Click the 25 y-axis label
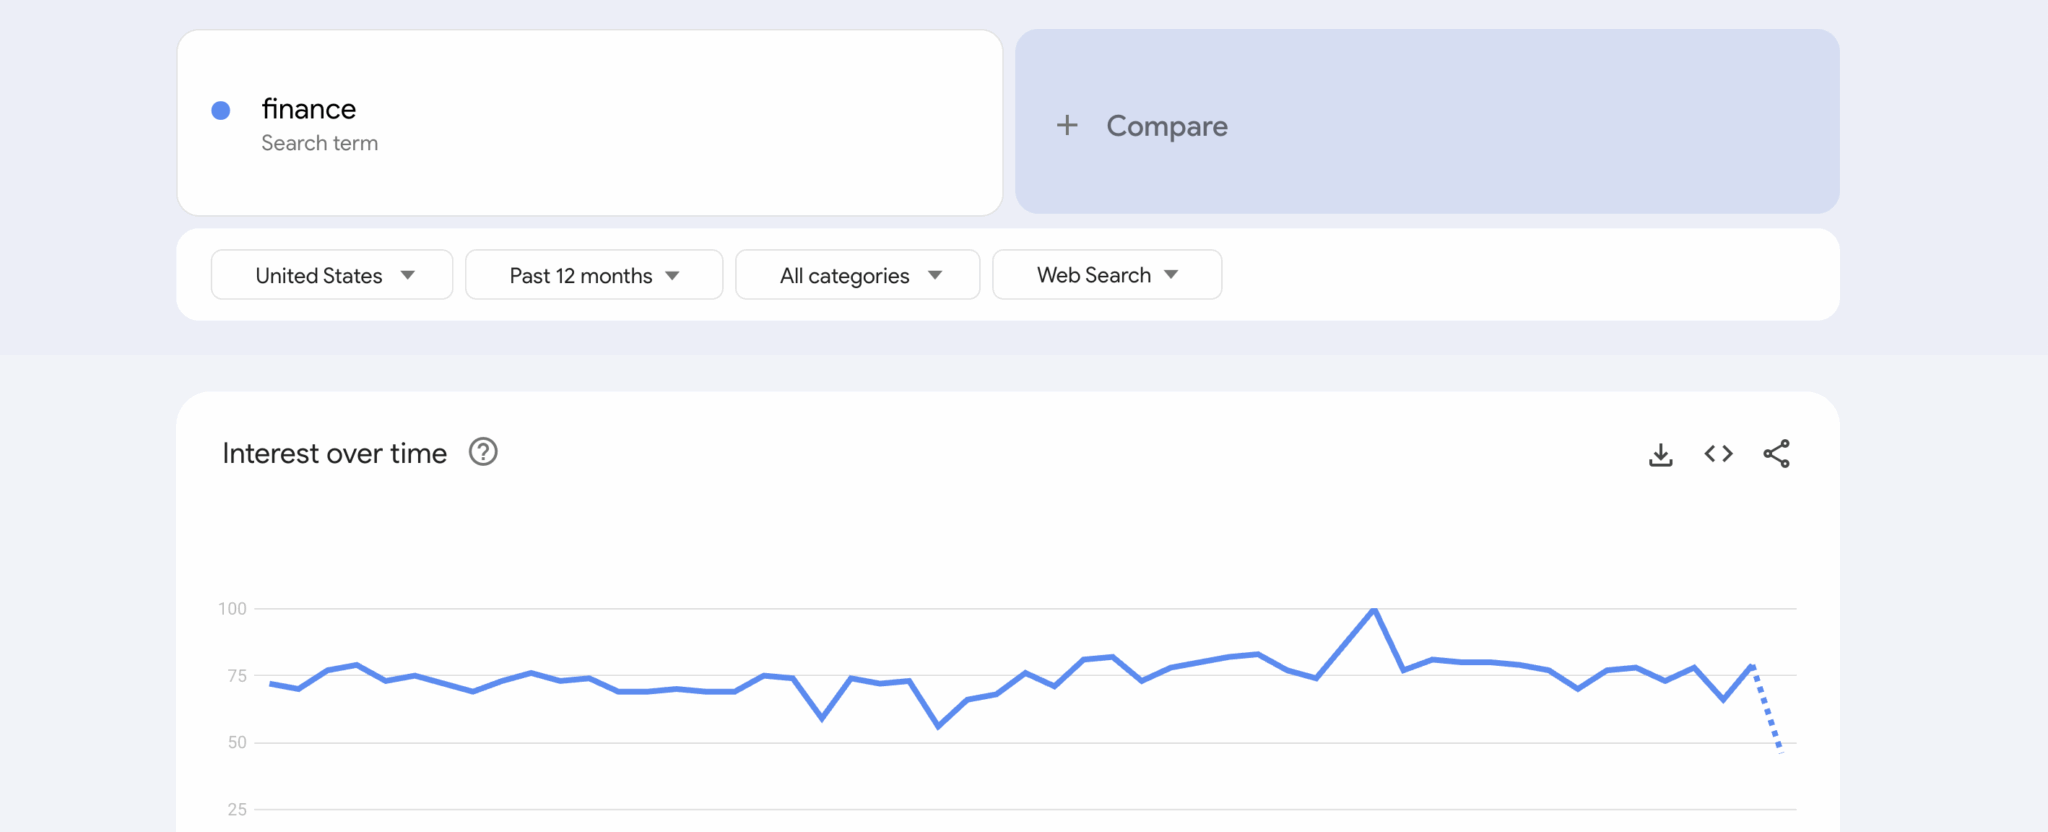 click(237, 809)
